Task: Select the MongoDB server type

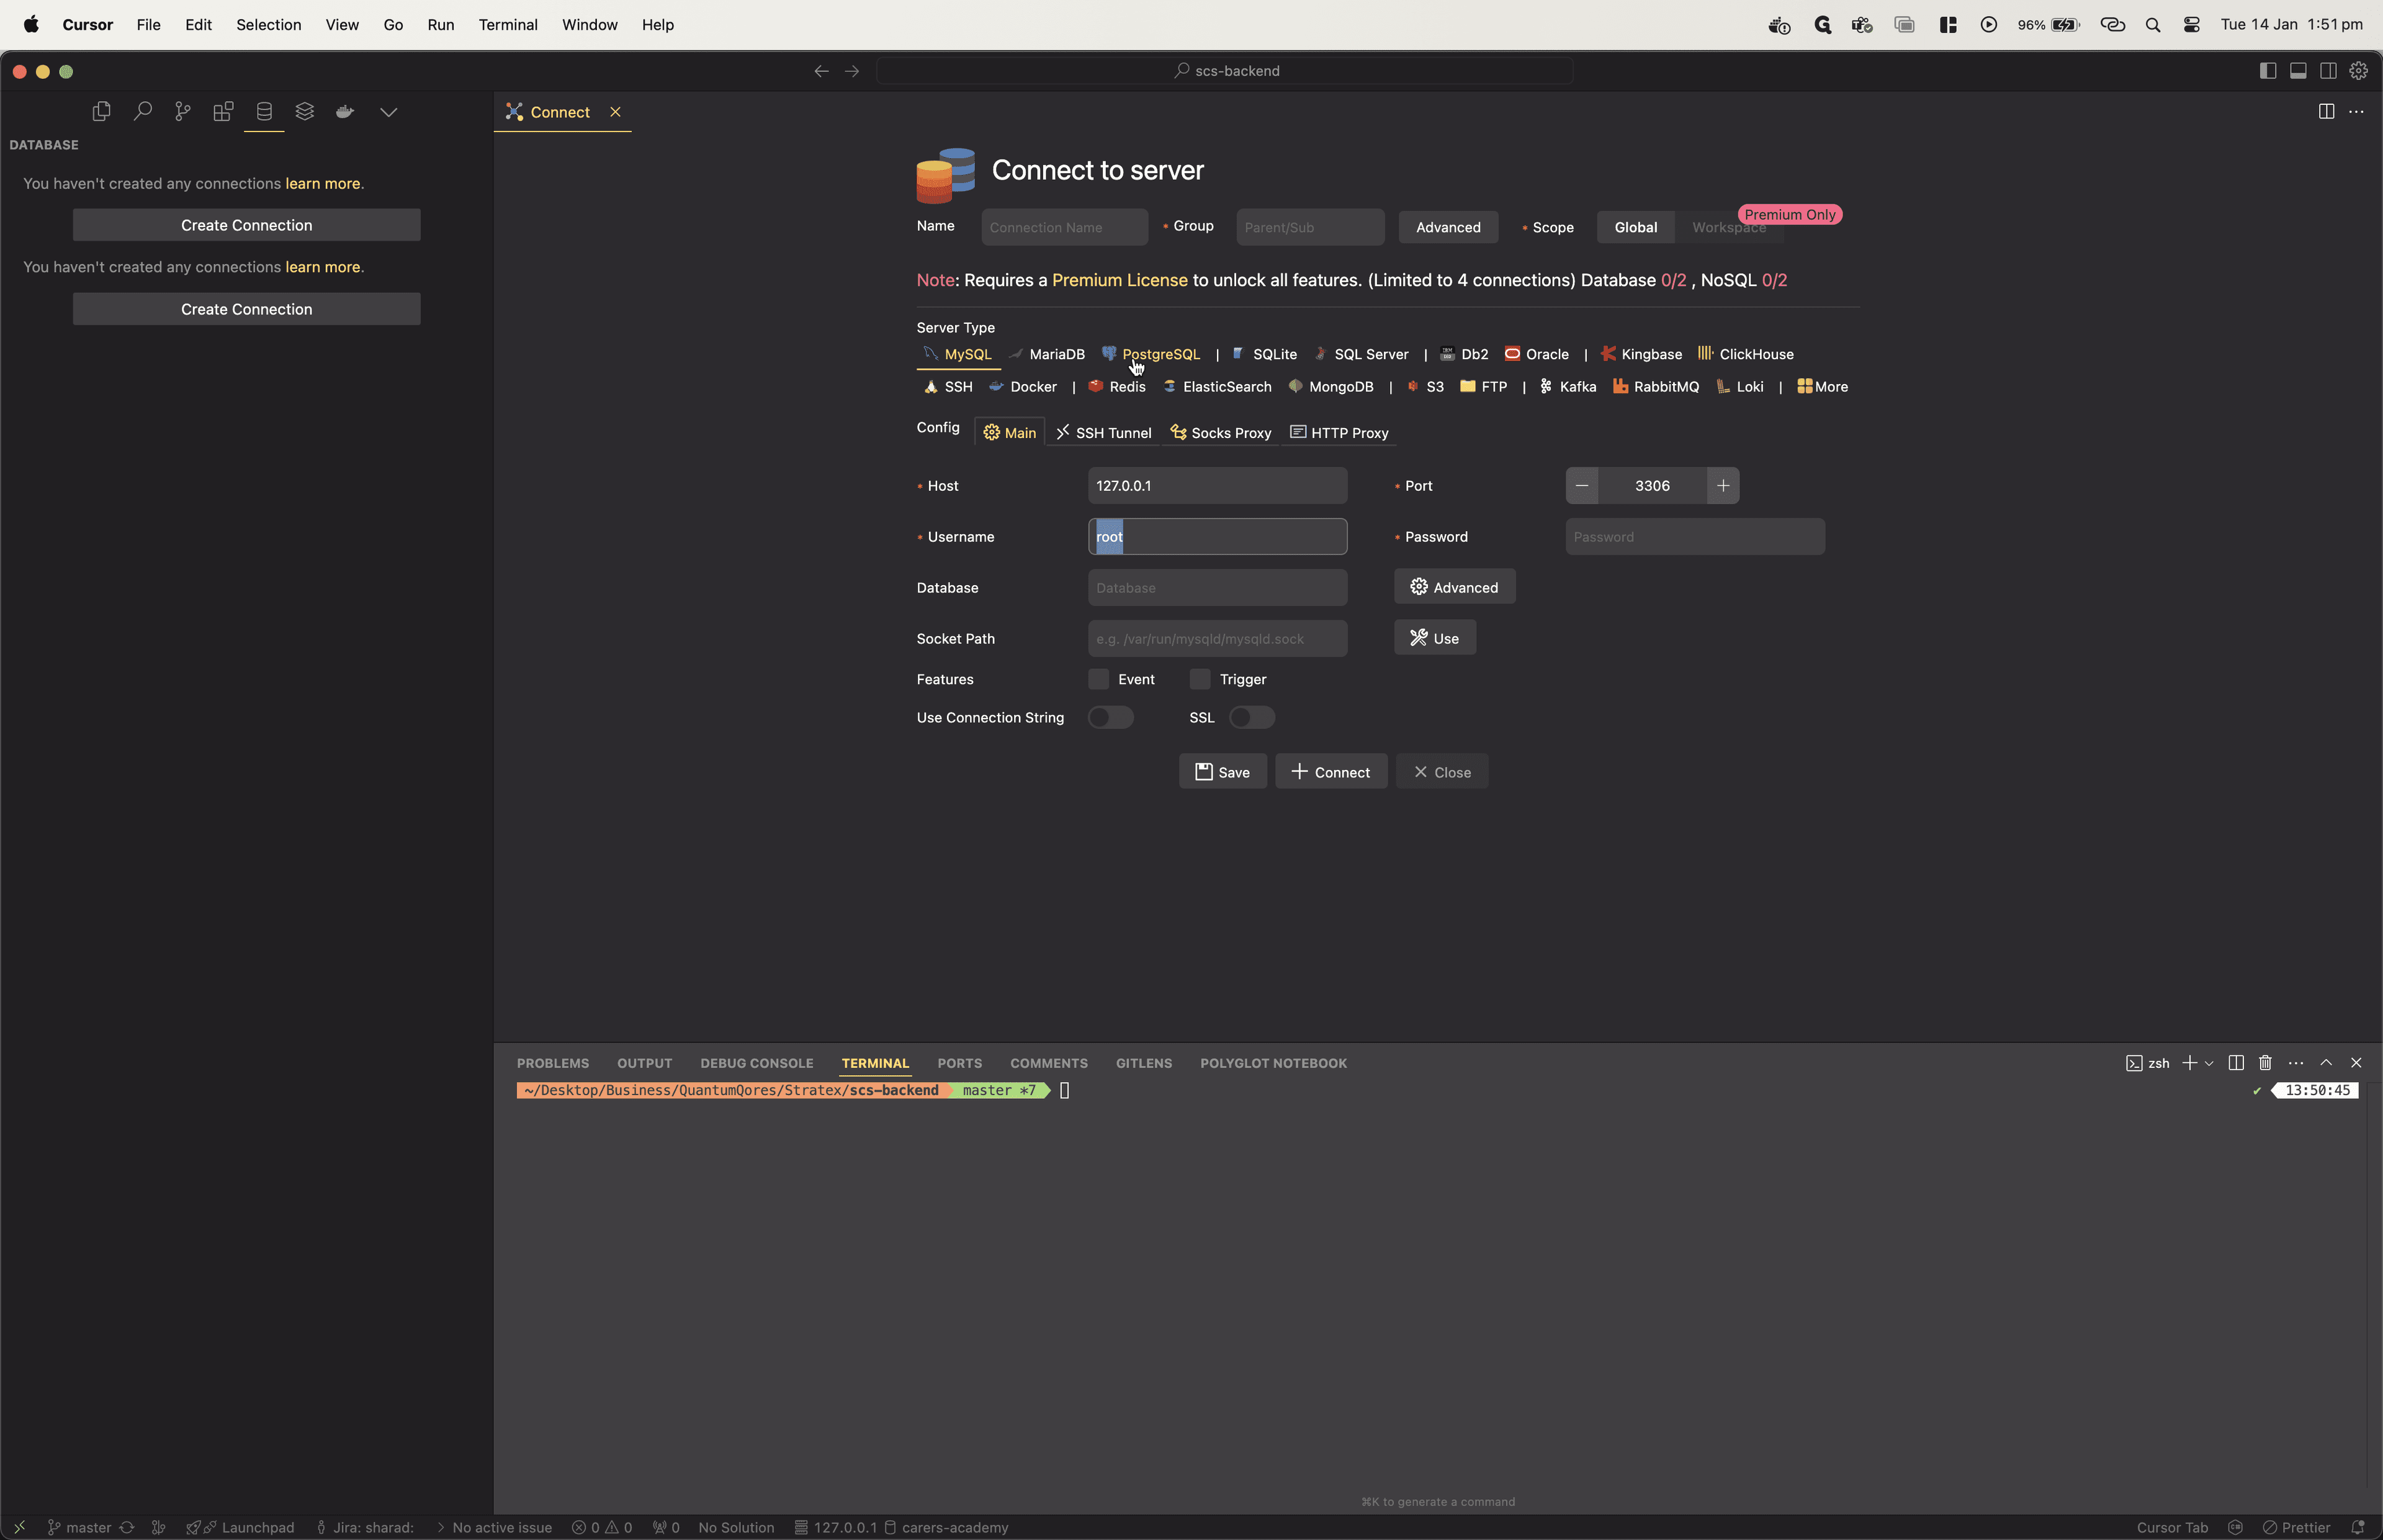Action: click(1331, 387)
